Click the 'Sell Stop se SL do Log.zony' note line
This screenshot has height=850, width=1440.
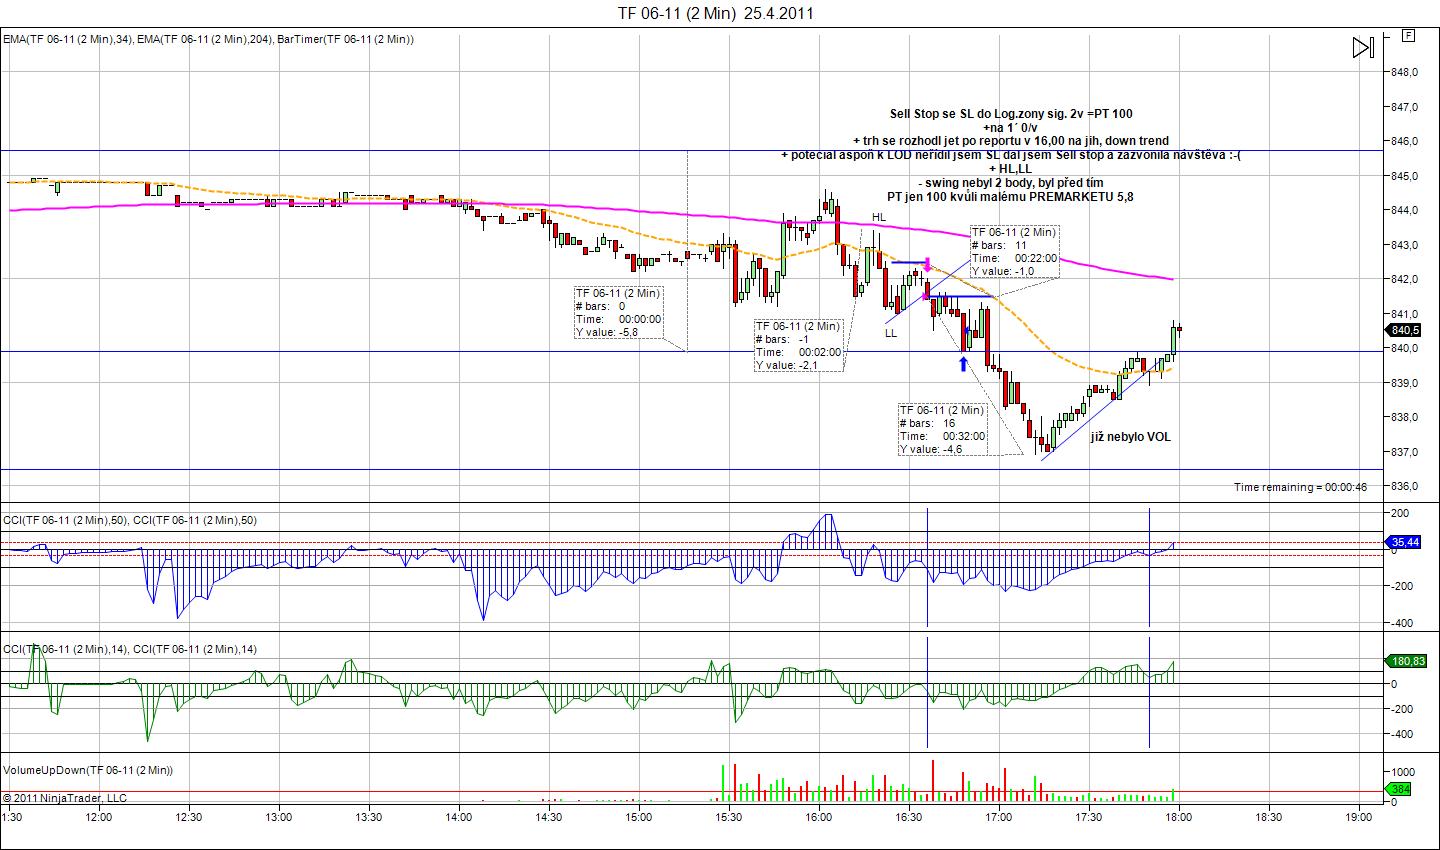point(1011,114)
